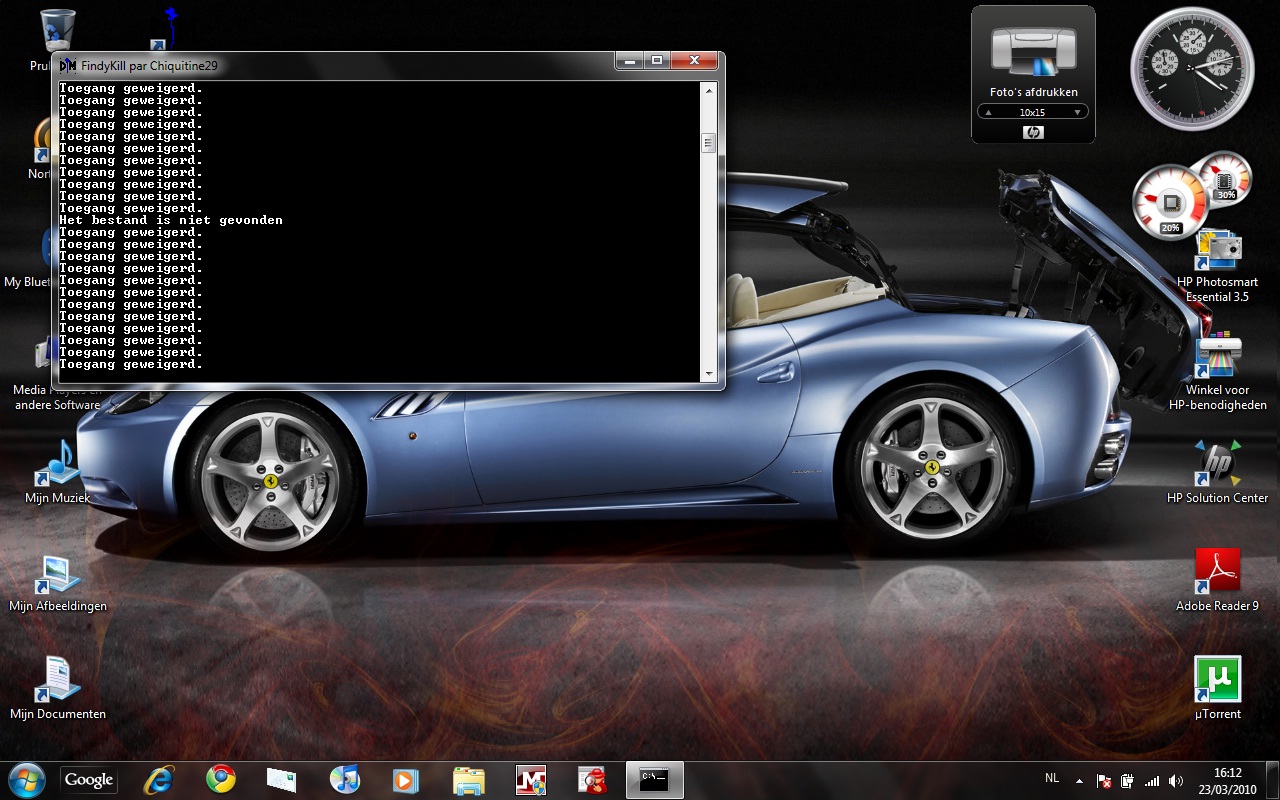Viewport: 1280px width, 800px height.
Task: Open Mijn Afbeeldingen desktop folder
Action: [x=57, y=574]
